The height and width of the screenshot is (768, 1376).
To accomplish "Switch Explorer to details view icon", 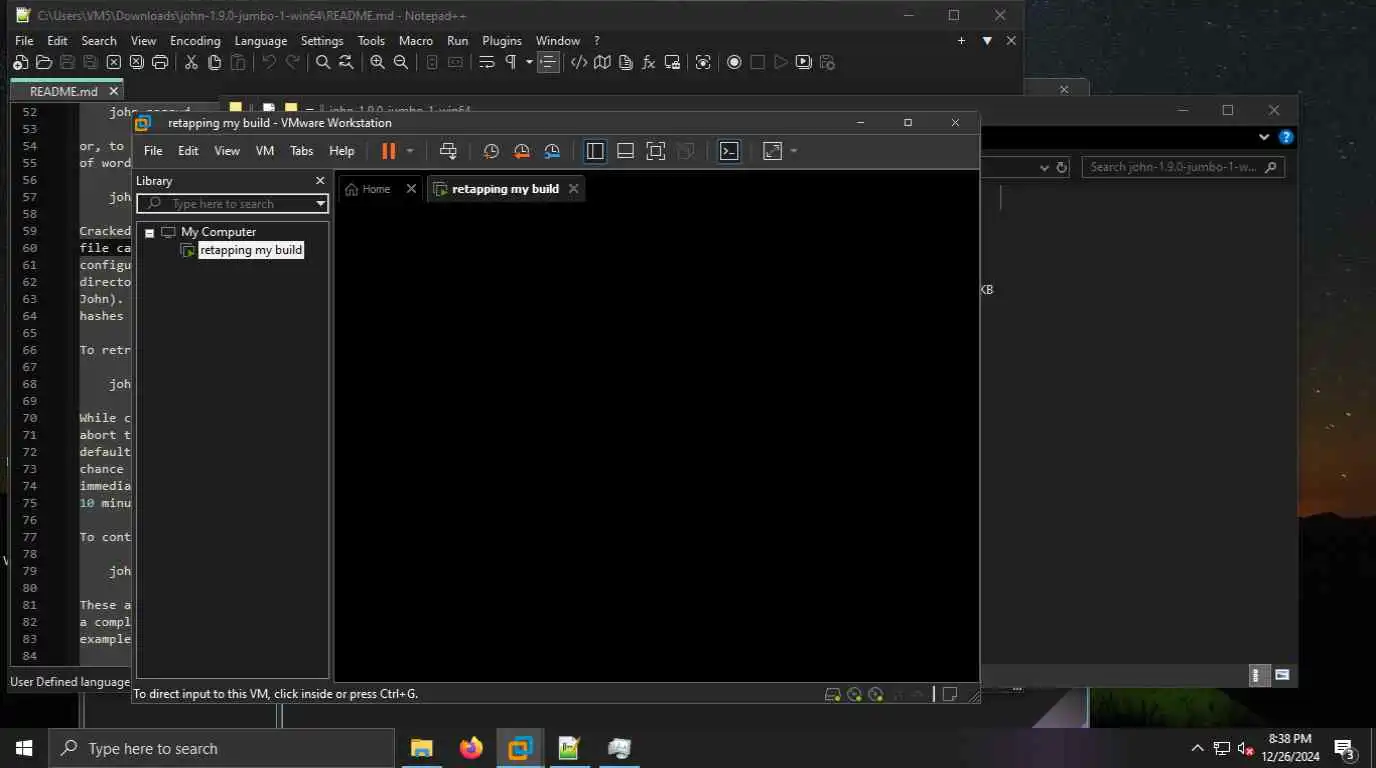I will [1260, 675].
